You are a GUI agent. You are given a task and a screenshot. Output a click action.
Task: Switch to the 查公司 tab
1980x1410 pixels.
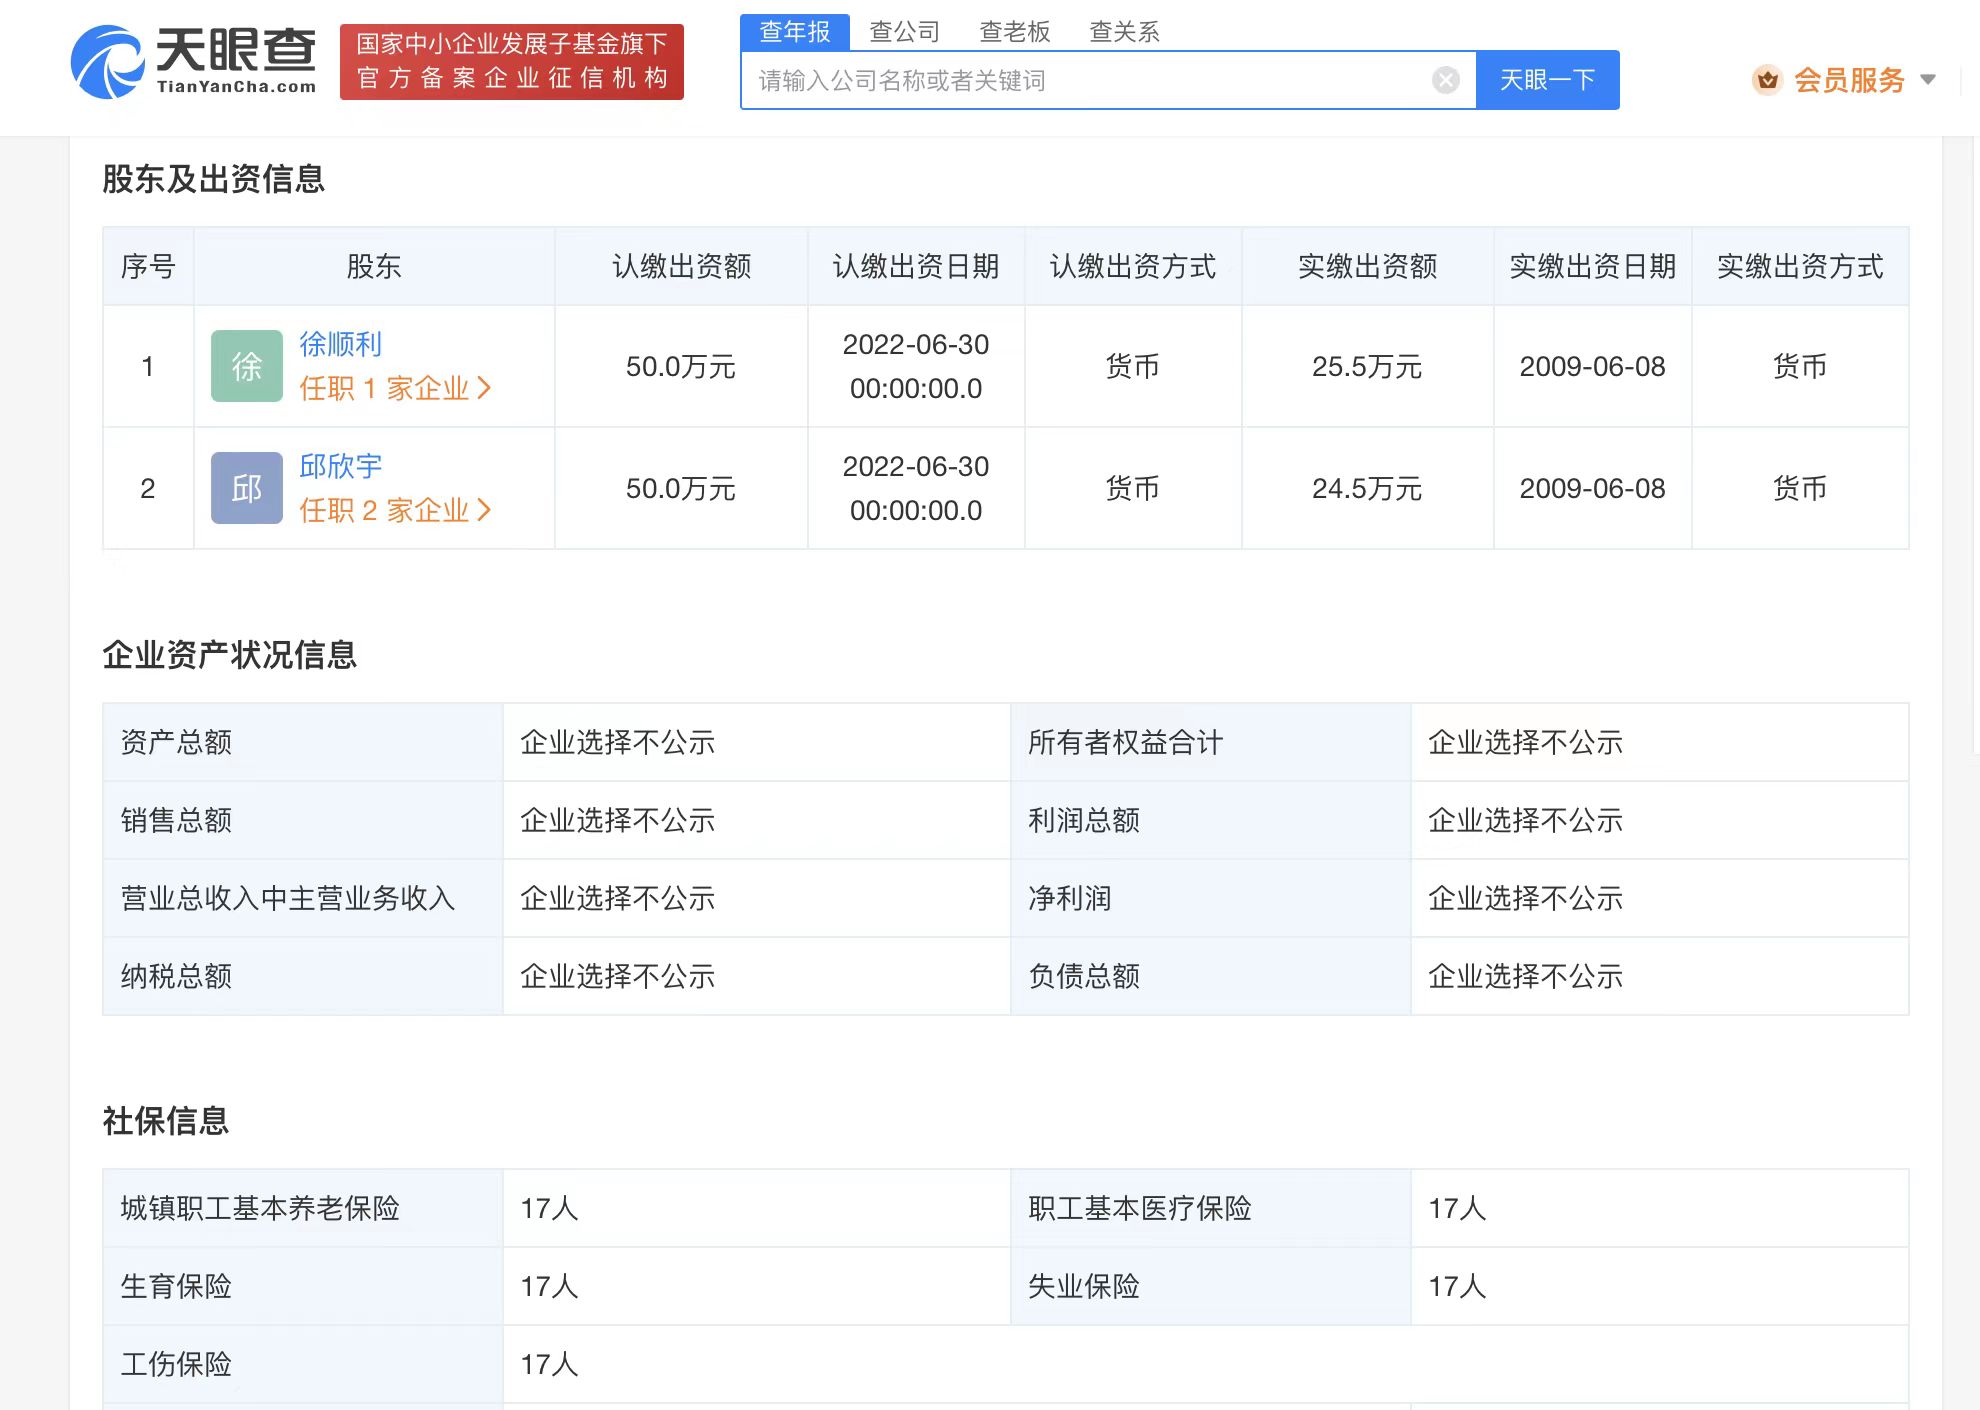[x=904, y=32]
